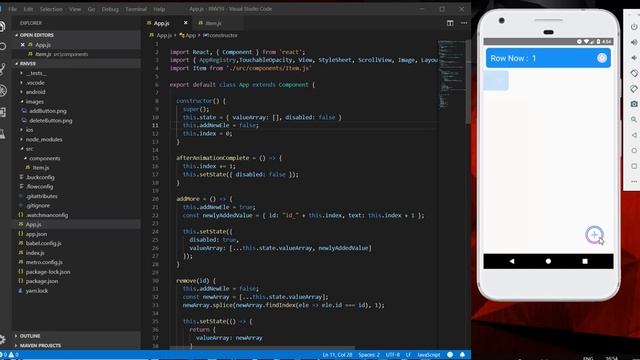Take emulator screenshot with camera icon
Viewport: 640px width, 360px height.
634,104
